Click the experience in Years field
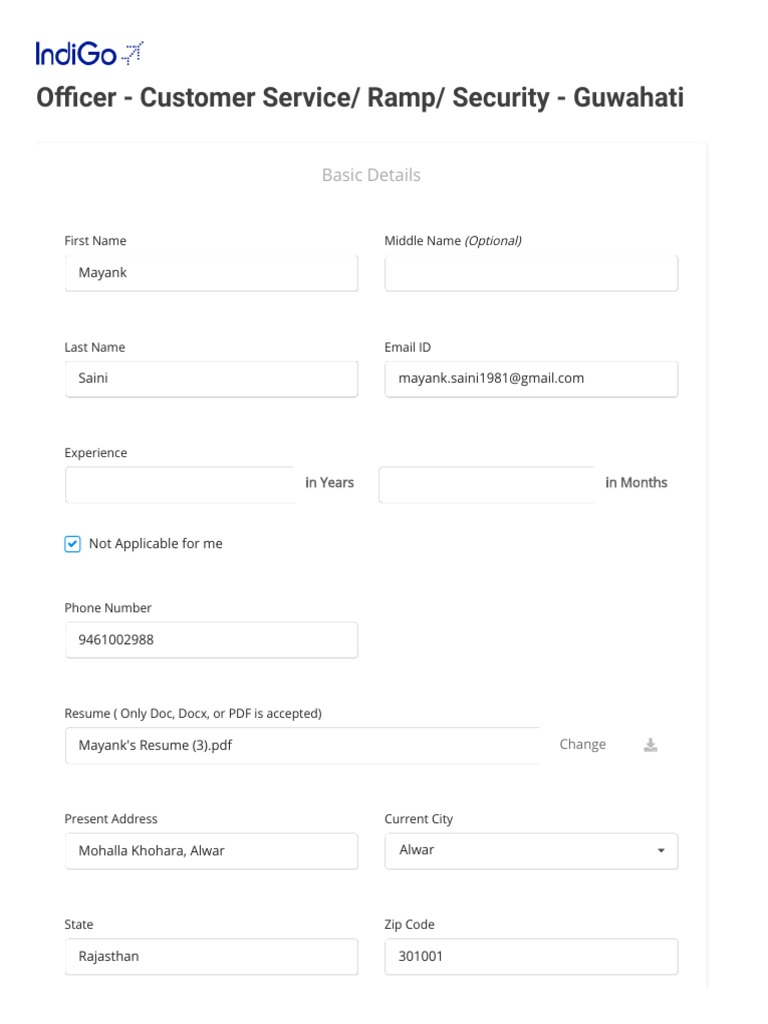Image resolution: width=768 pixels, height=1024 pixels. [x=180, y=484]
